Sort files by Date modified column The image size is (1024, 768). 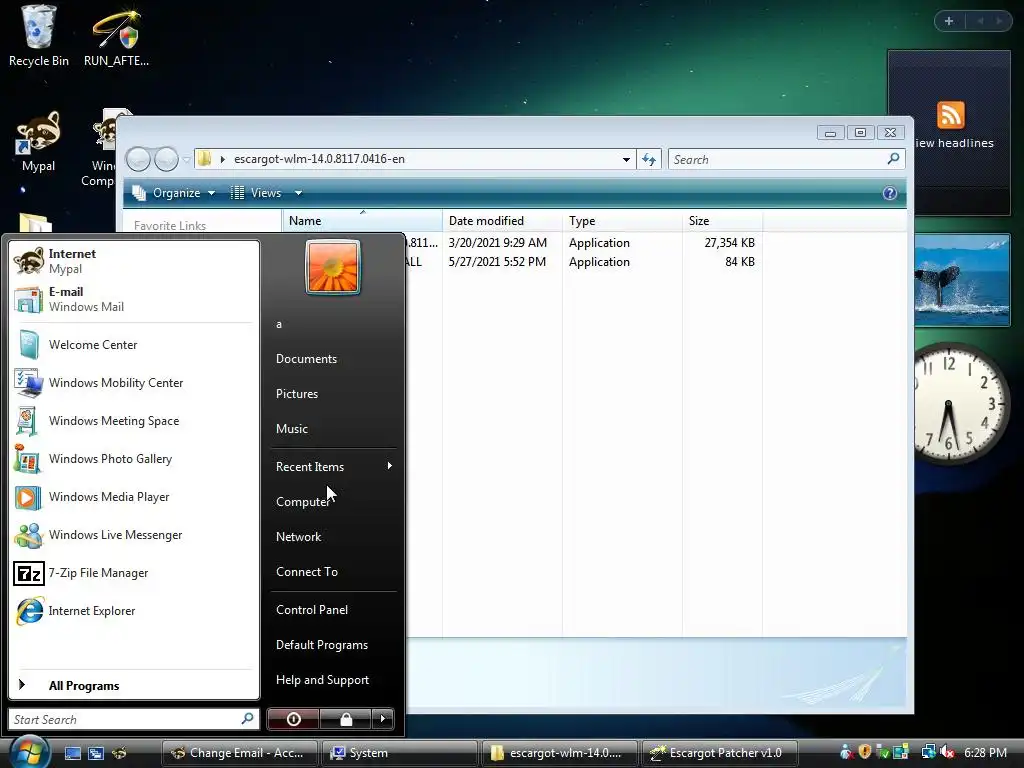(x=502, y=221)
